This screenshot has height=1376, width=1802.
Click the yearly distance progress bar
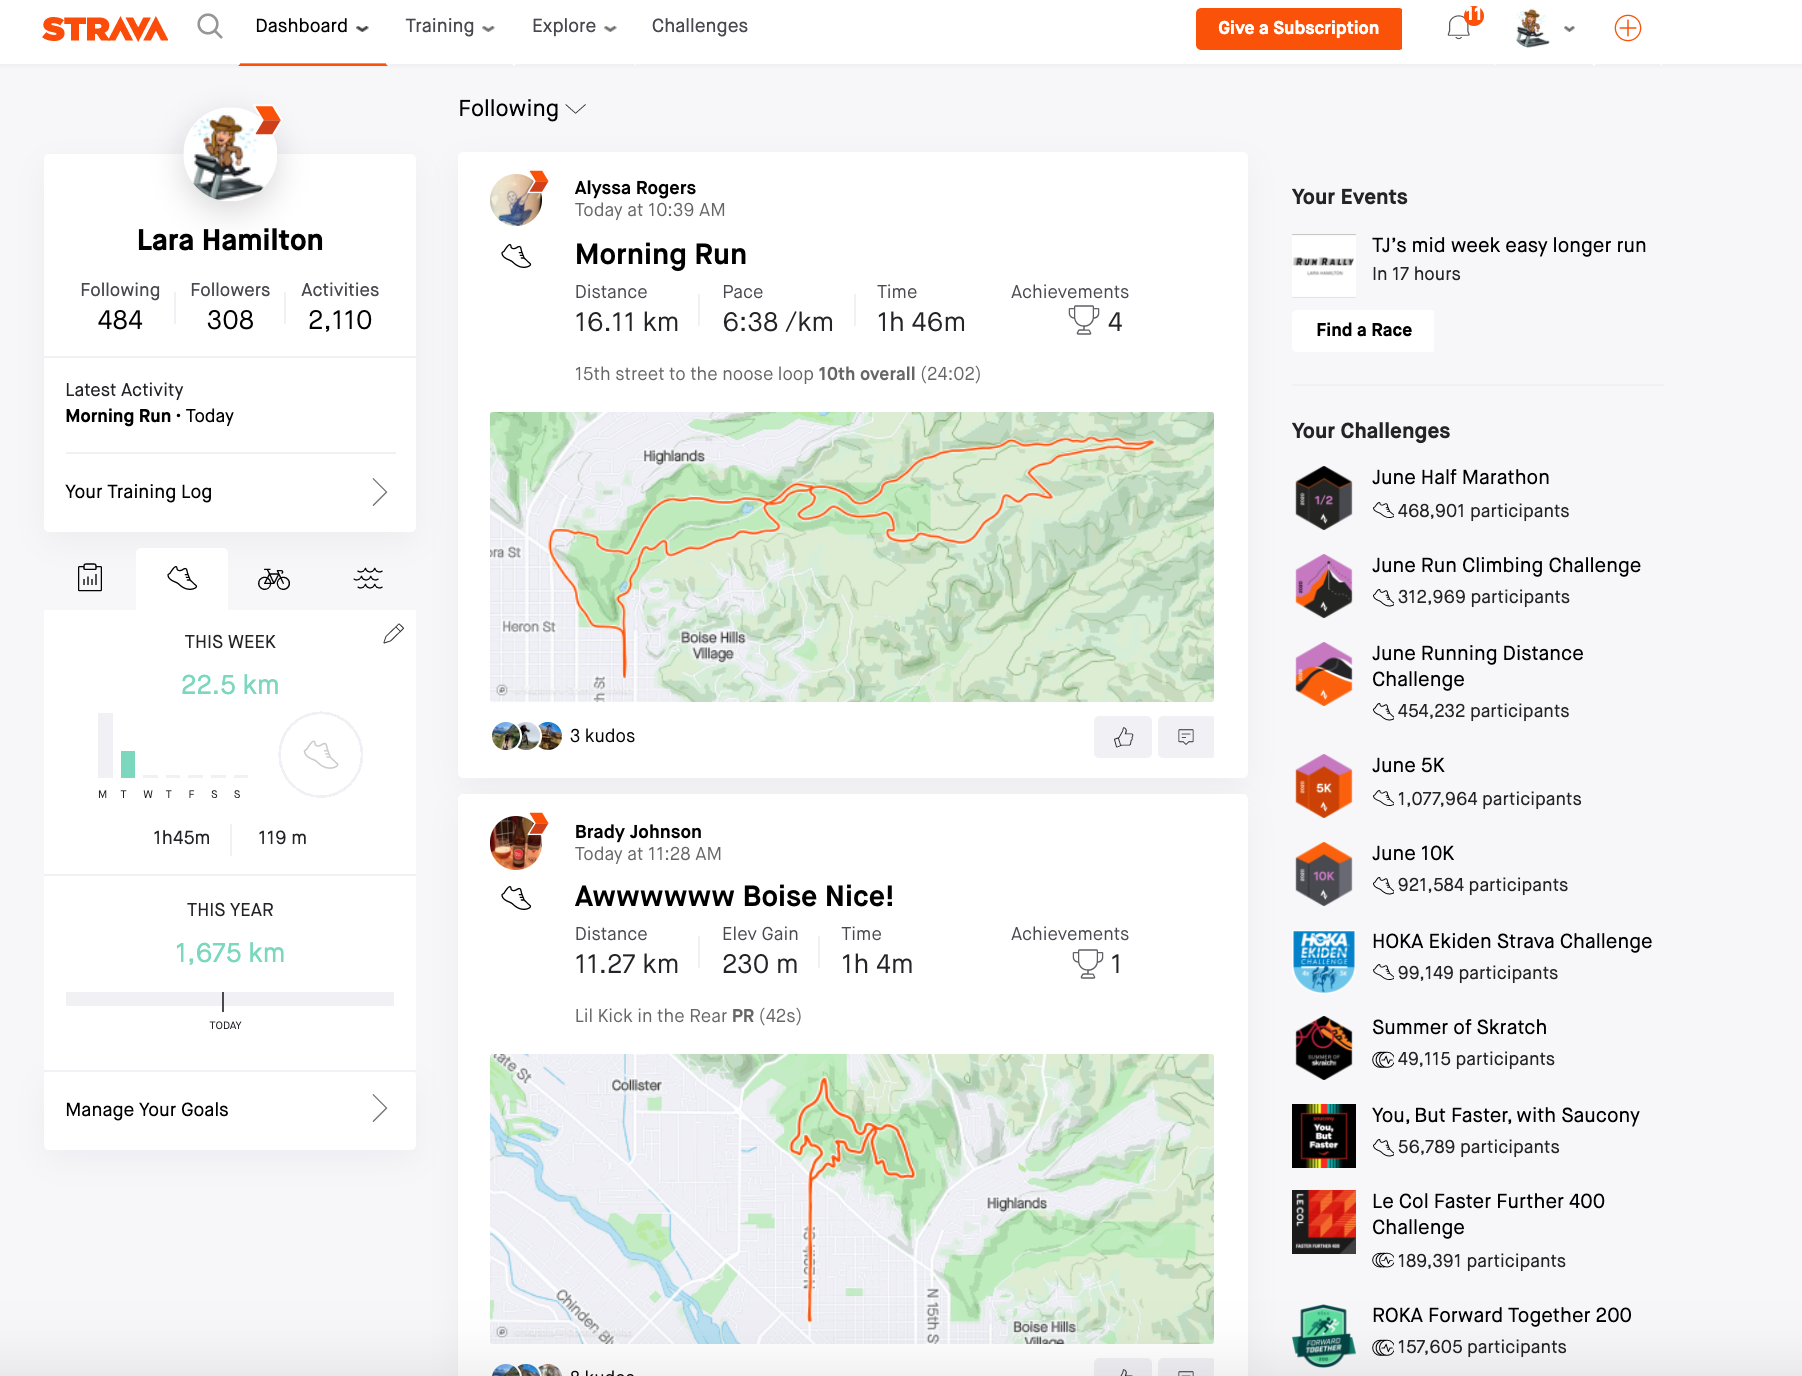click(x=228, y=997)
